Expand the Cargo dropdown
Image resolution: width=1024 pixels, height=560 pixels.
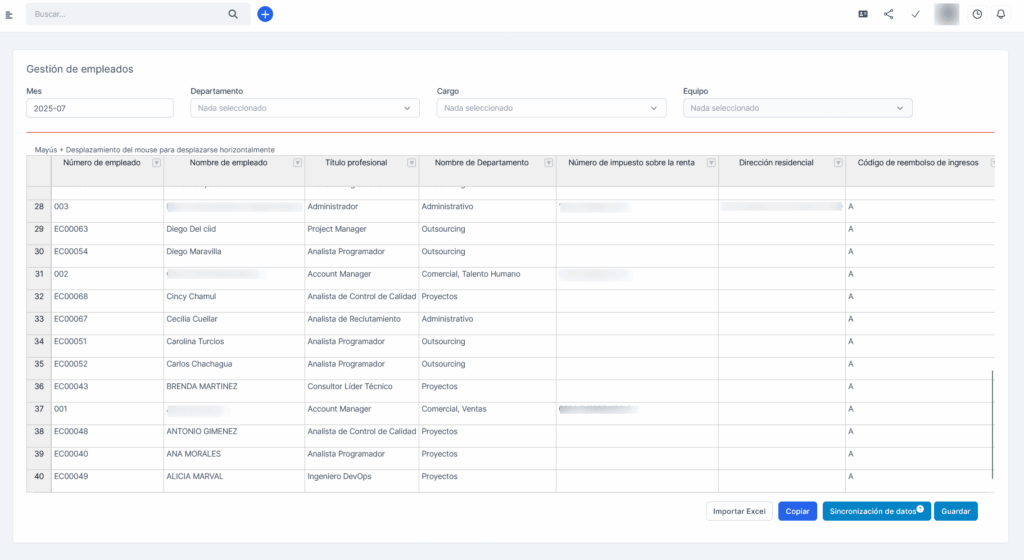[551, 108]
